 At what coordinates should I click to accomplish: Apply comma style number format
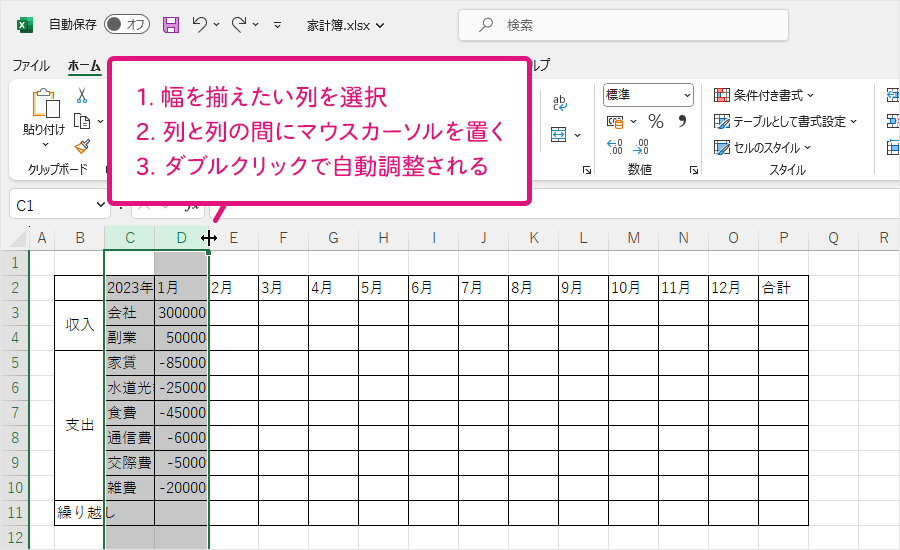(x=682, y=121)
